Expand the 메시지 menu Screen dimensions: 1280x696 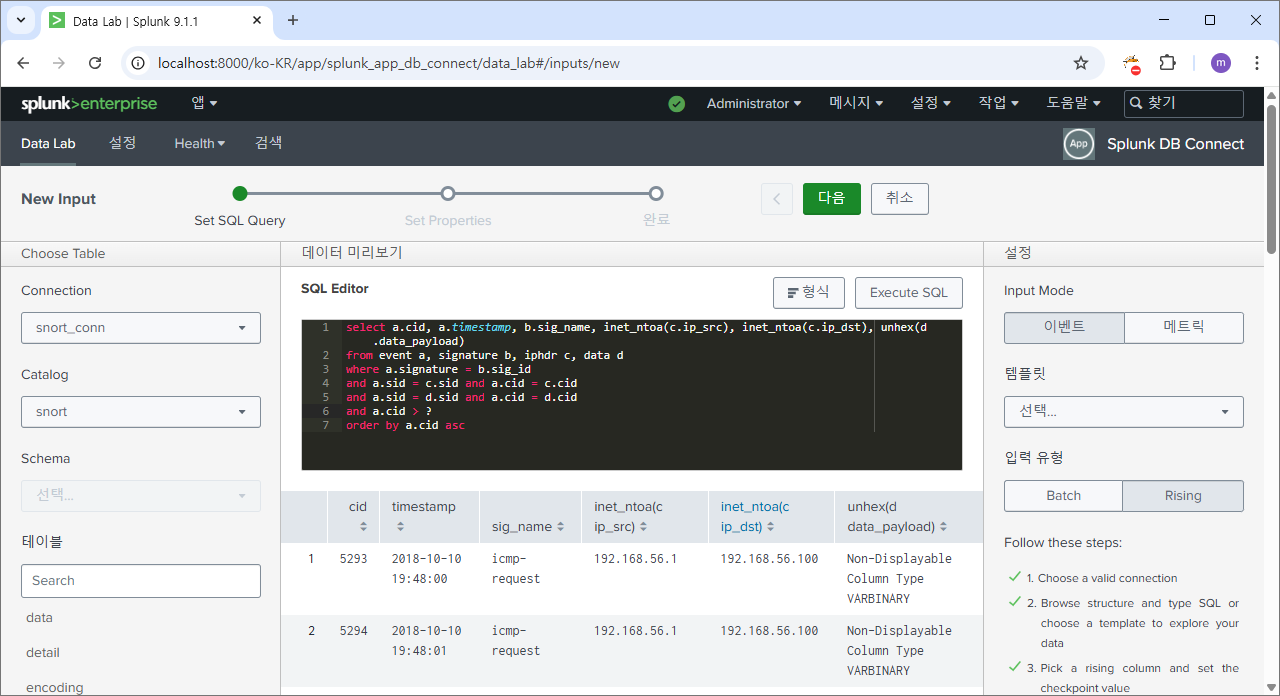pos(856,103)
